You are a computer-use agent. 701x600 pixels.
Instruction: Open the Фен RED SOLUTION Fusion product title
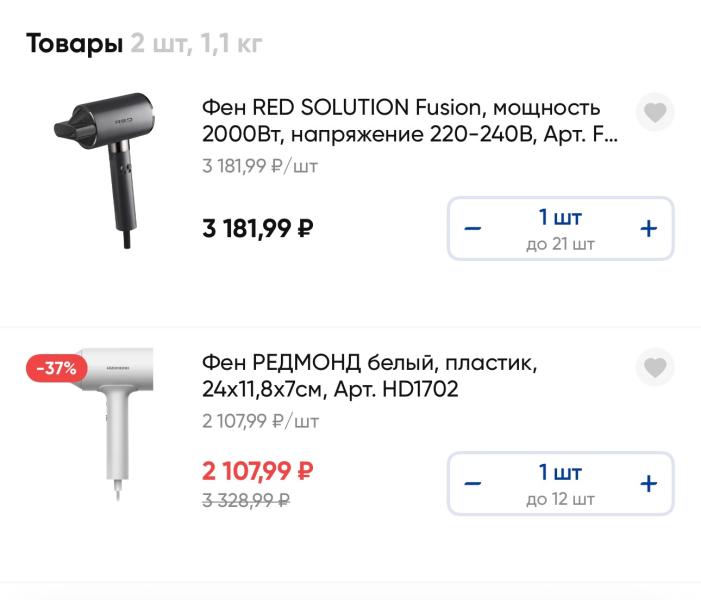[x=410, y=121]
